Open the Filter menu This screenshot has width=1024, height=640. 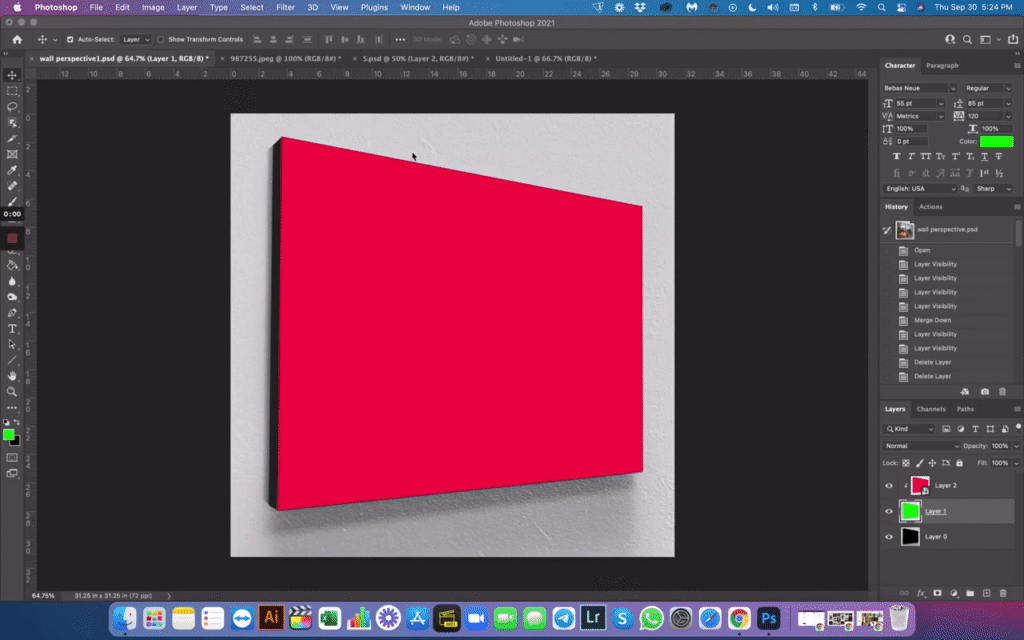click(285, 7)
